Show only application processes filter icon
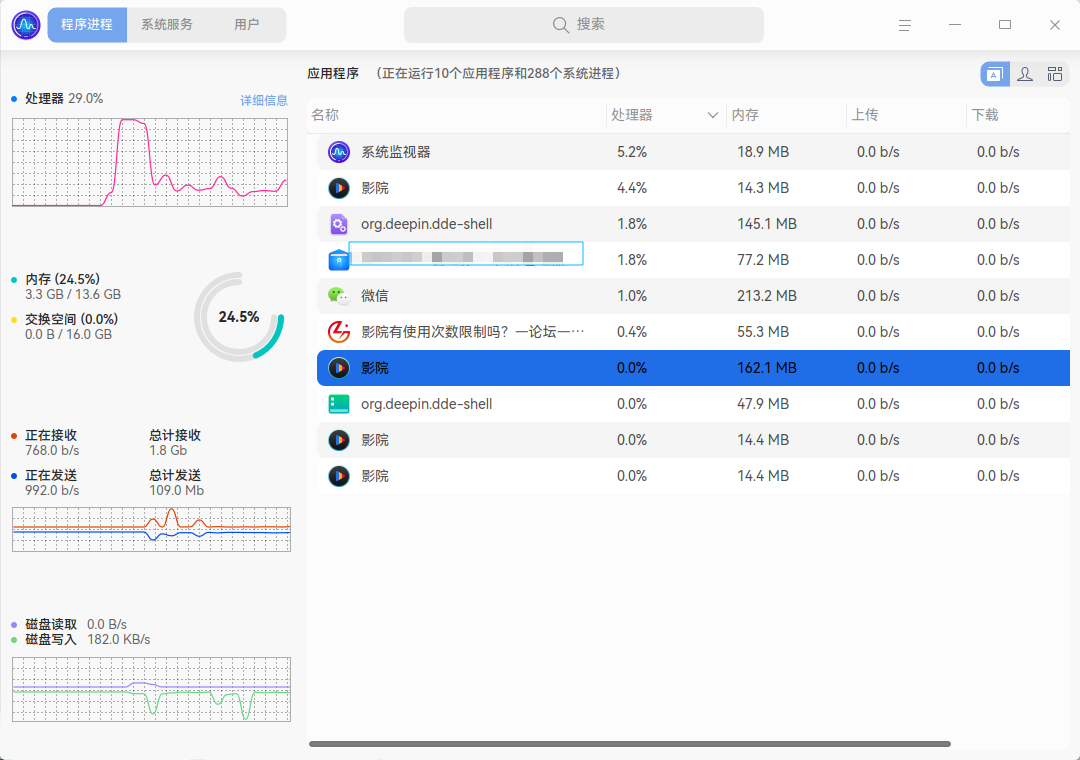 [995, 74]
